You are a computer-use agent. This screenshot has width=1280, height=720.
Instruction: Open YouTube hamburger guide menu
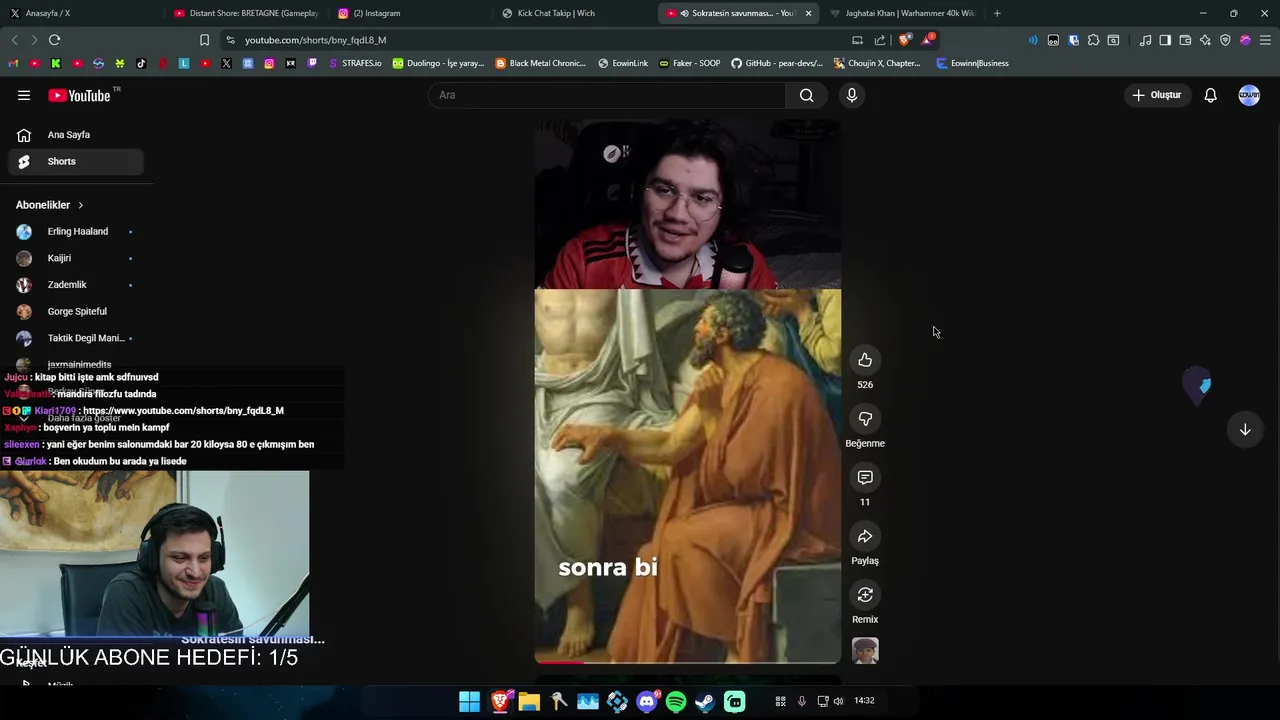click(24, 95)
